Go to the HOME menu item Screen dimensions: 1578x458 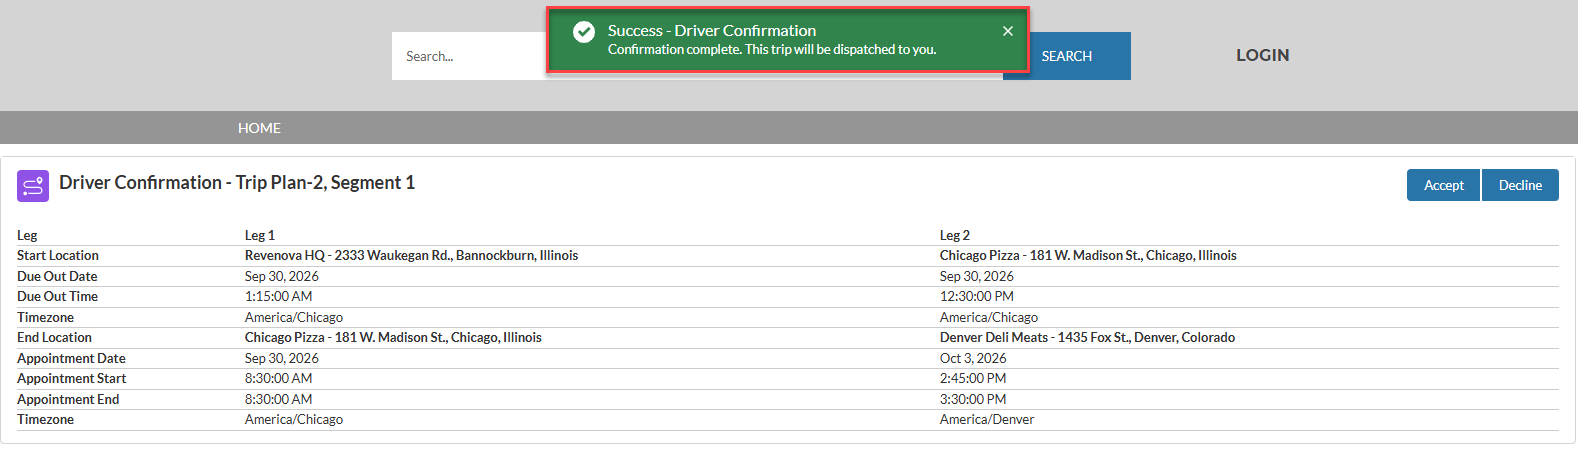click(x=259, y=128)
